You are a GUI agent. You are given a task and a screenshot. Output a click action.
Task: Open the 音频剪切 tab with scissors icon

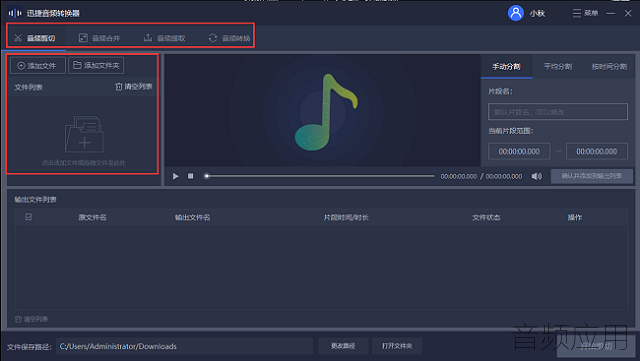pyautogui.click(x=35, y=38)
